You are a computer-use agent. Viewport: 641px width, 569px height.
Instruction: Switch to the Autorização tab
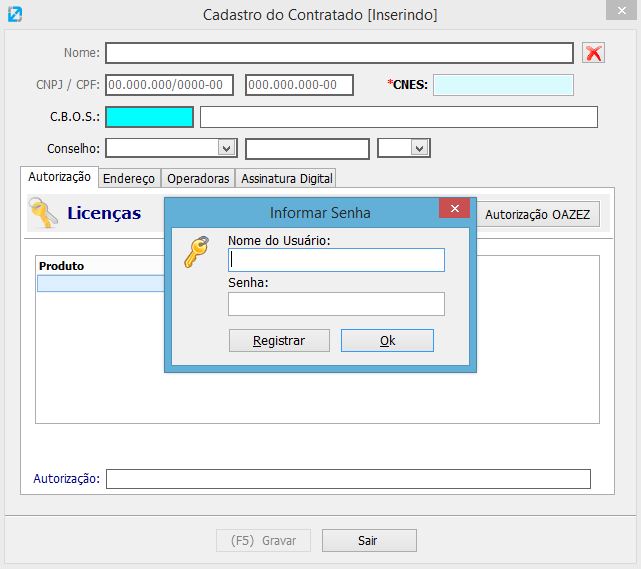60,177
